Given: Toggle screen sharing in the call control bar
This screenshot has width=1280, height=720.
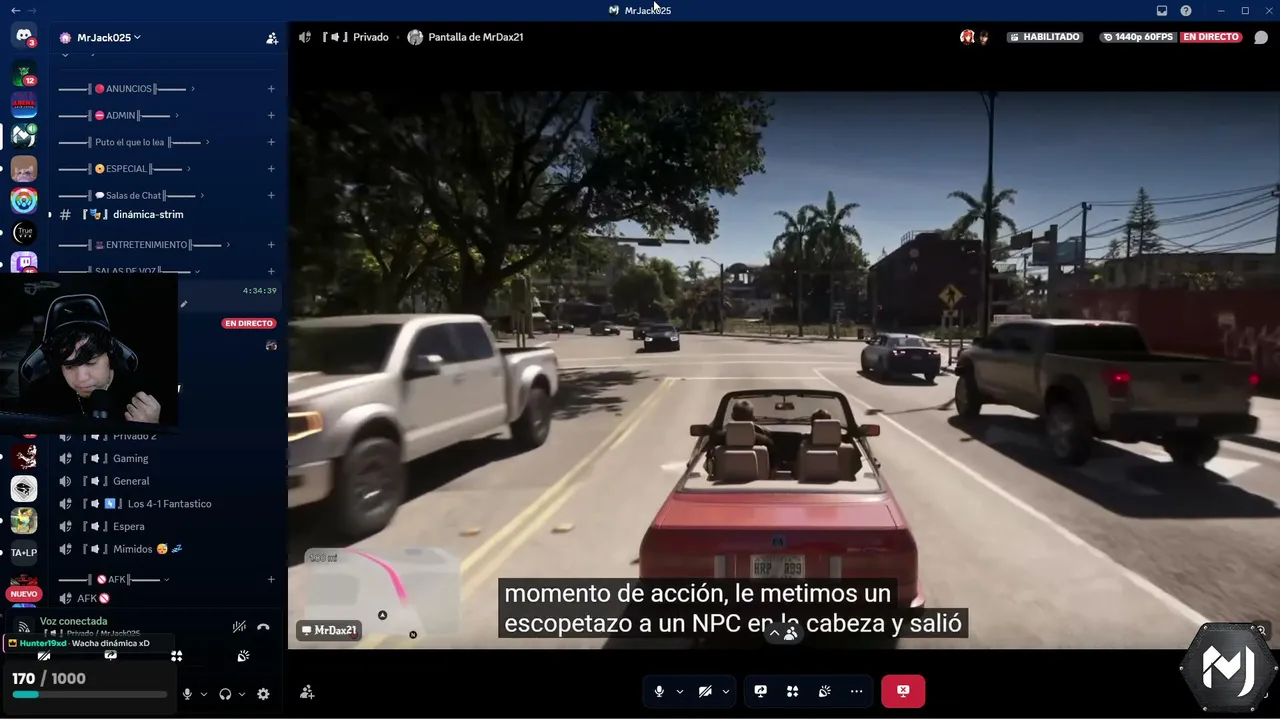Looking at the screenshot, I should 760,691.
